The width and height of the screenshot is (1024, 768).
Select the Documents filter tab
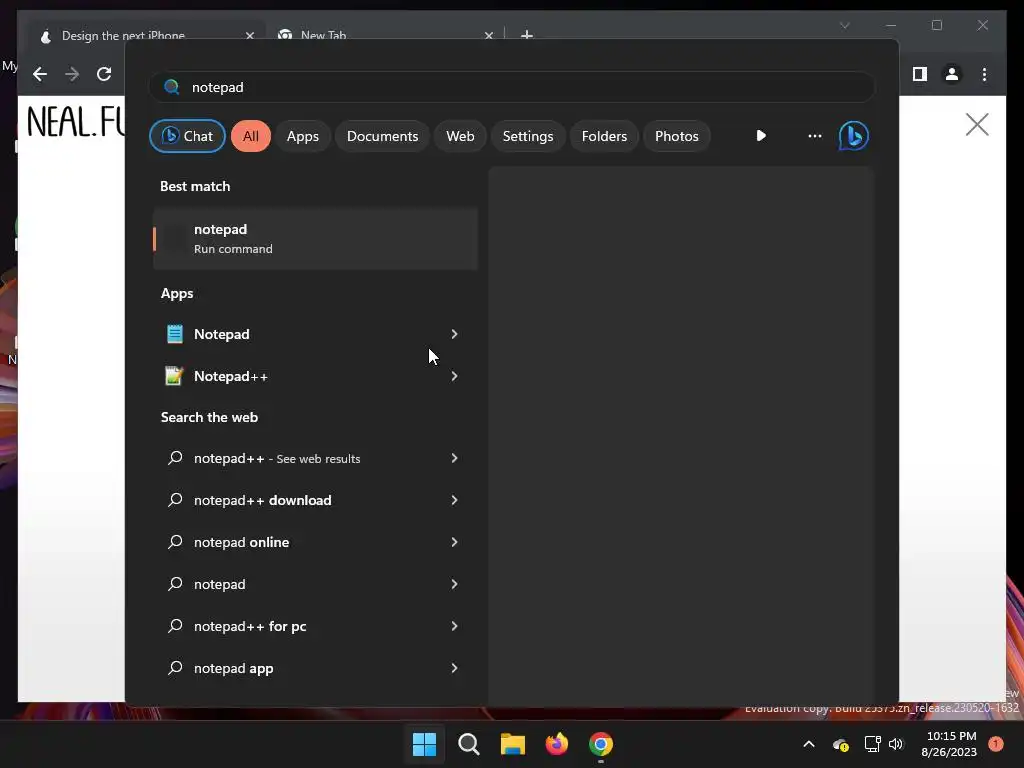383,136
